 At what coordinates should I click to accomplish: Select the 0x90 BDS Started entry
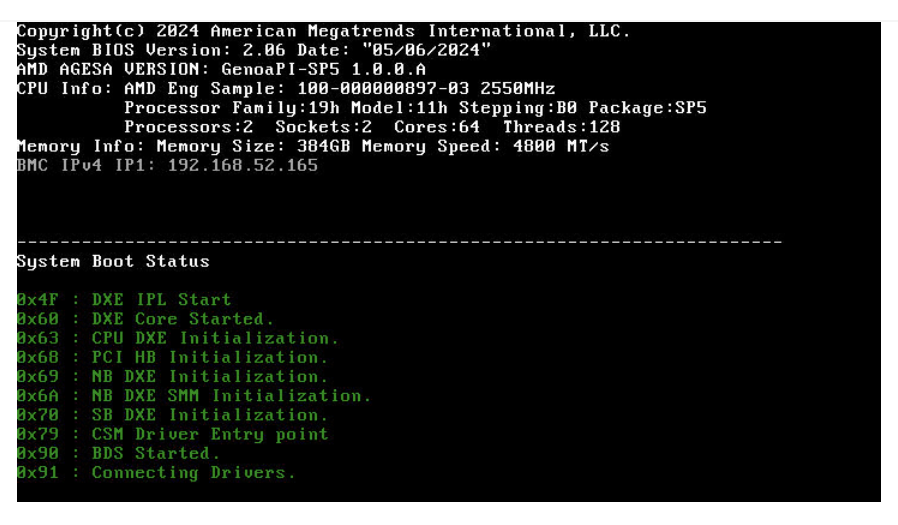[x=118, y=453]
